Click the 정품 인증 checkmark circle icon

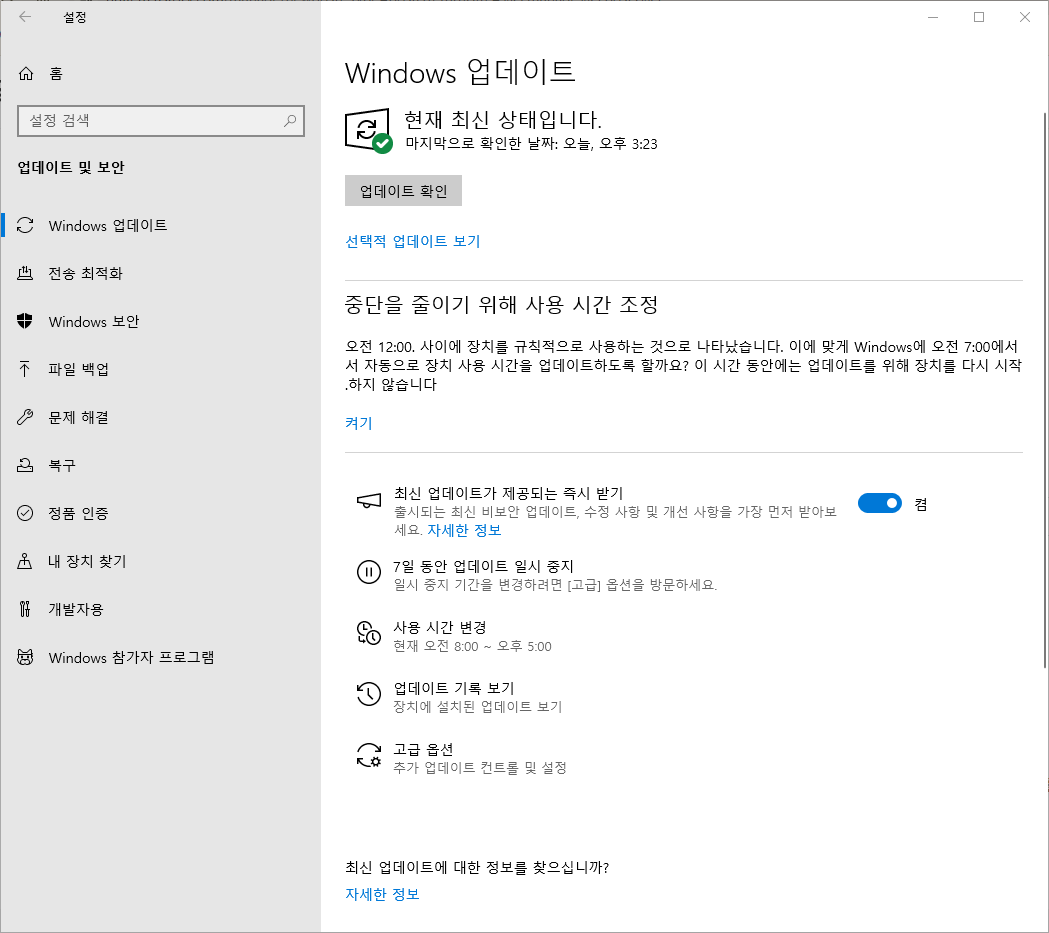(25, 513)
